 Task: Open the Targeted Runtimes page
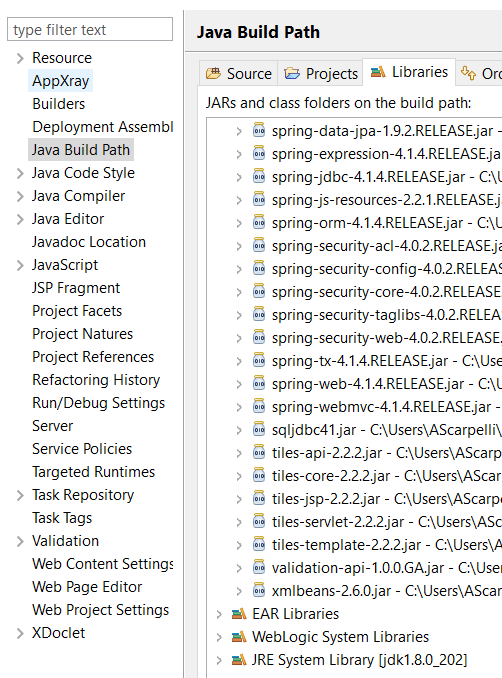click(93, 472)
